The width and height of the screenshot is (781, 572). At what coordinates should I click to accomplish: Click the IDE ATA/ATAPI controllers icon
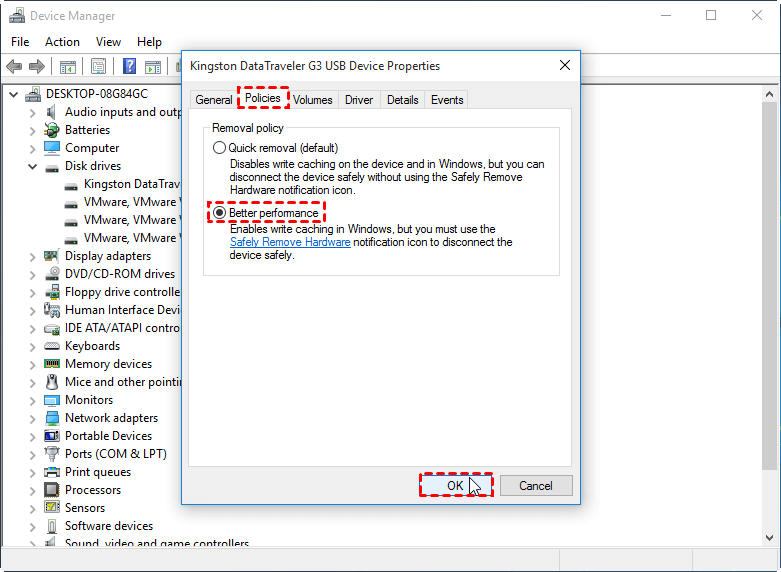click(52, 329)
